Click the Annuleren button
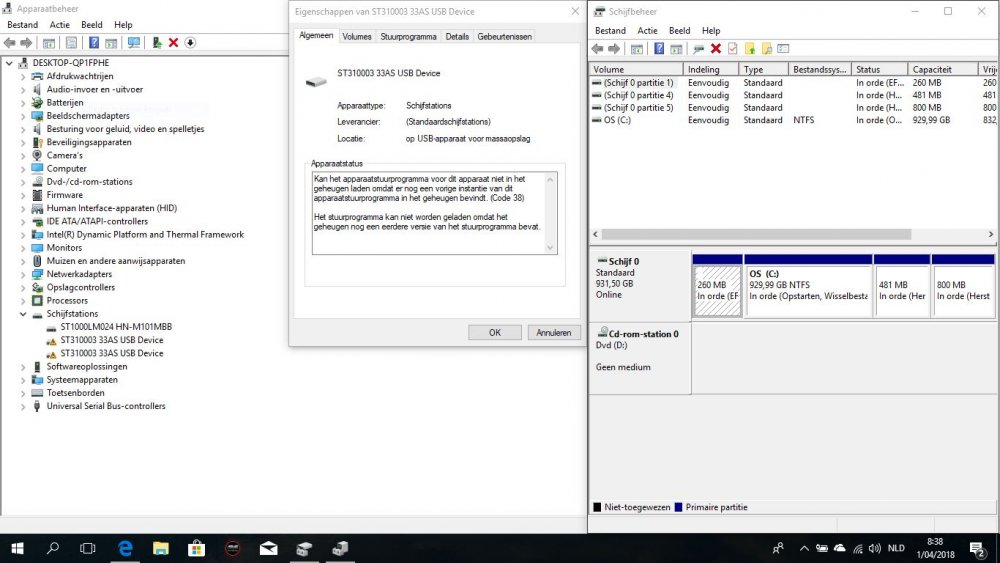The height and width of the screenshot is (563, 1000). pos(553,332)
